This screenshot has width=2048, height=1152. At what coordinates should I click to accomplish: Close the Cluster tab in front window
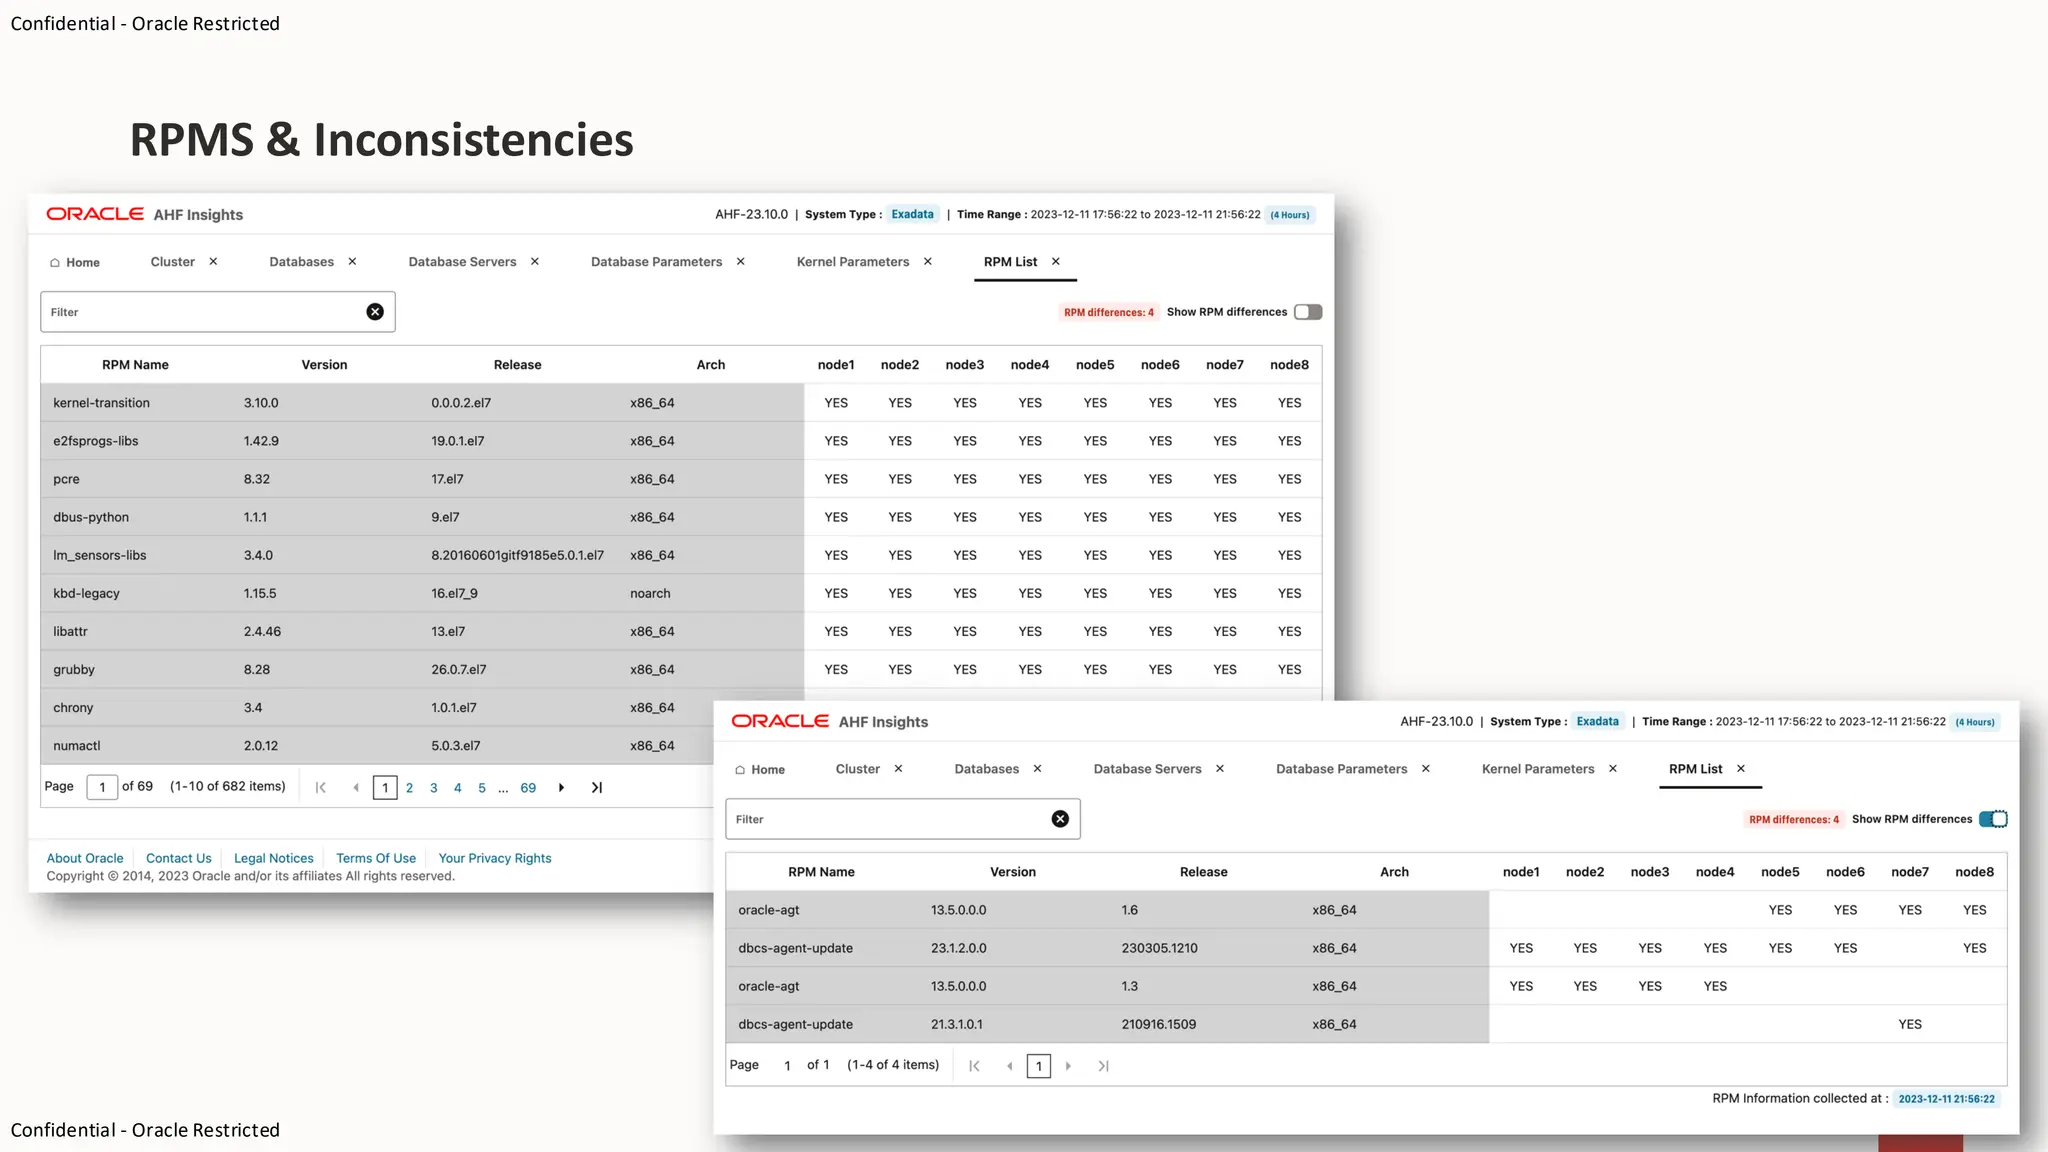[898, 769]
